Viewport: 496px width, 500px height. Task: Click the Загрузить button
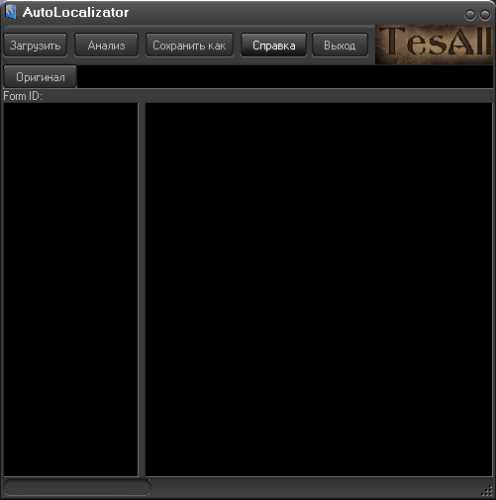[35, 45]
